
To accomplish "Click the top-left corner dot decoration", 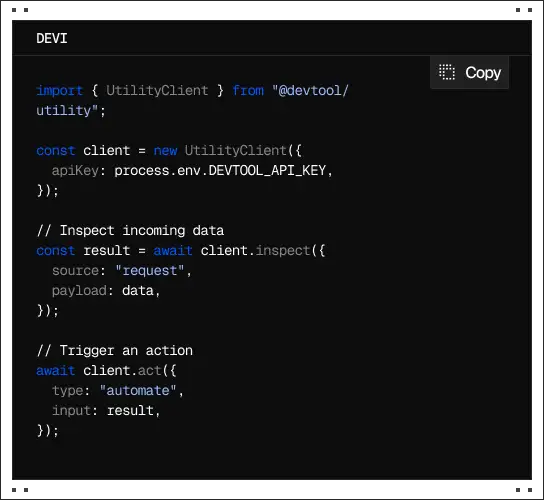I will pos(14,10).
